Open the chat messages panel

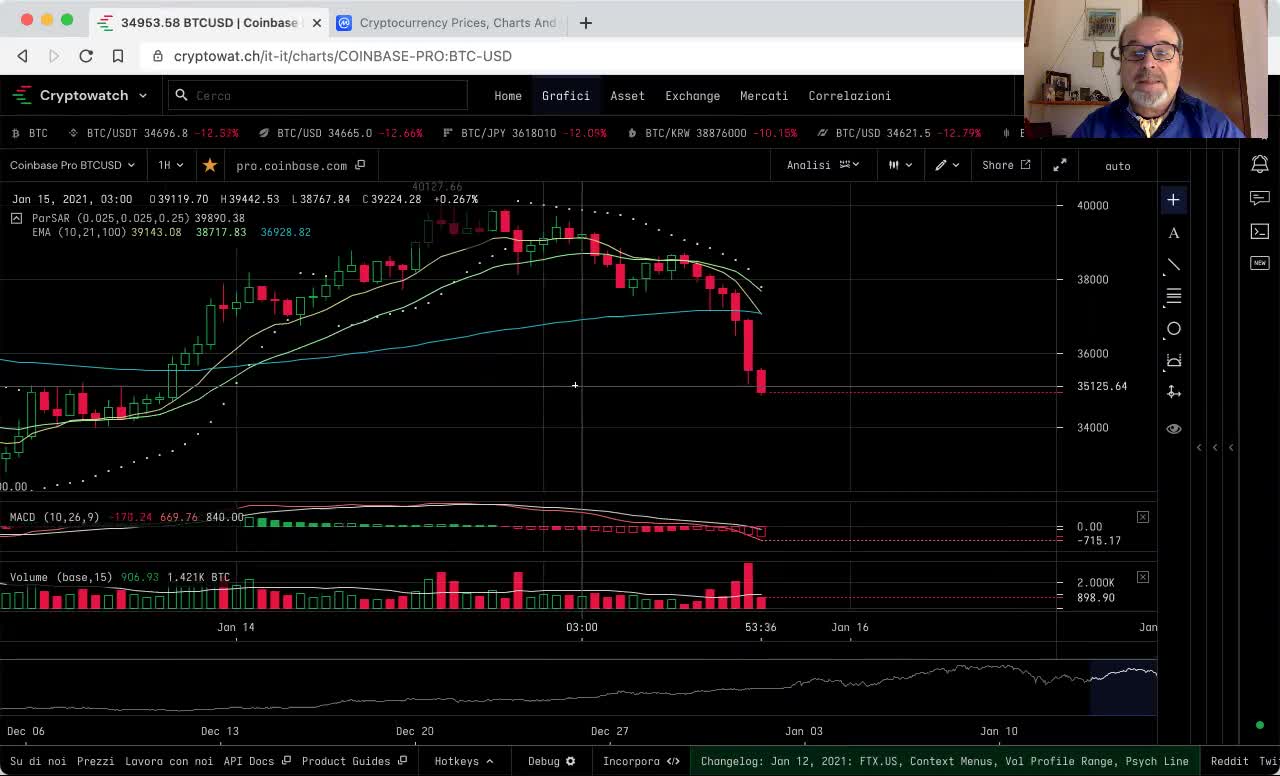pos(1260,198)
